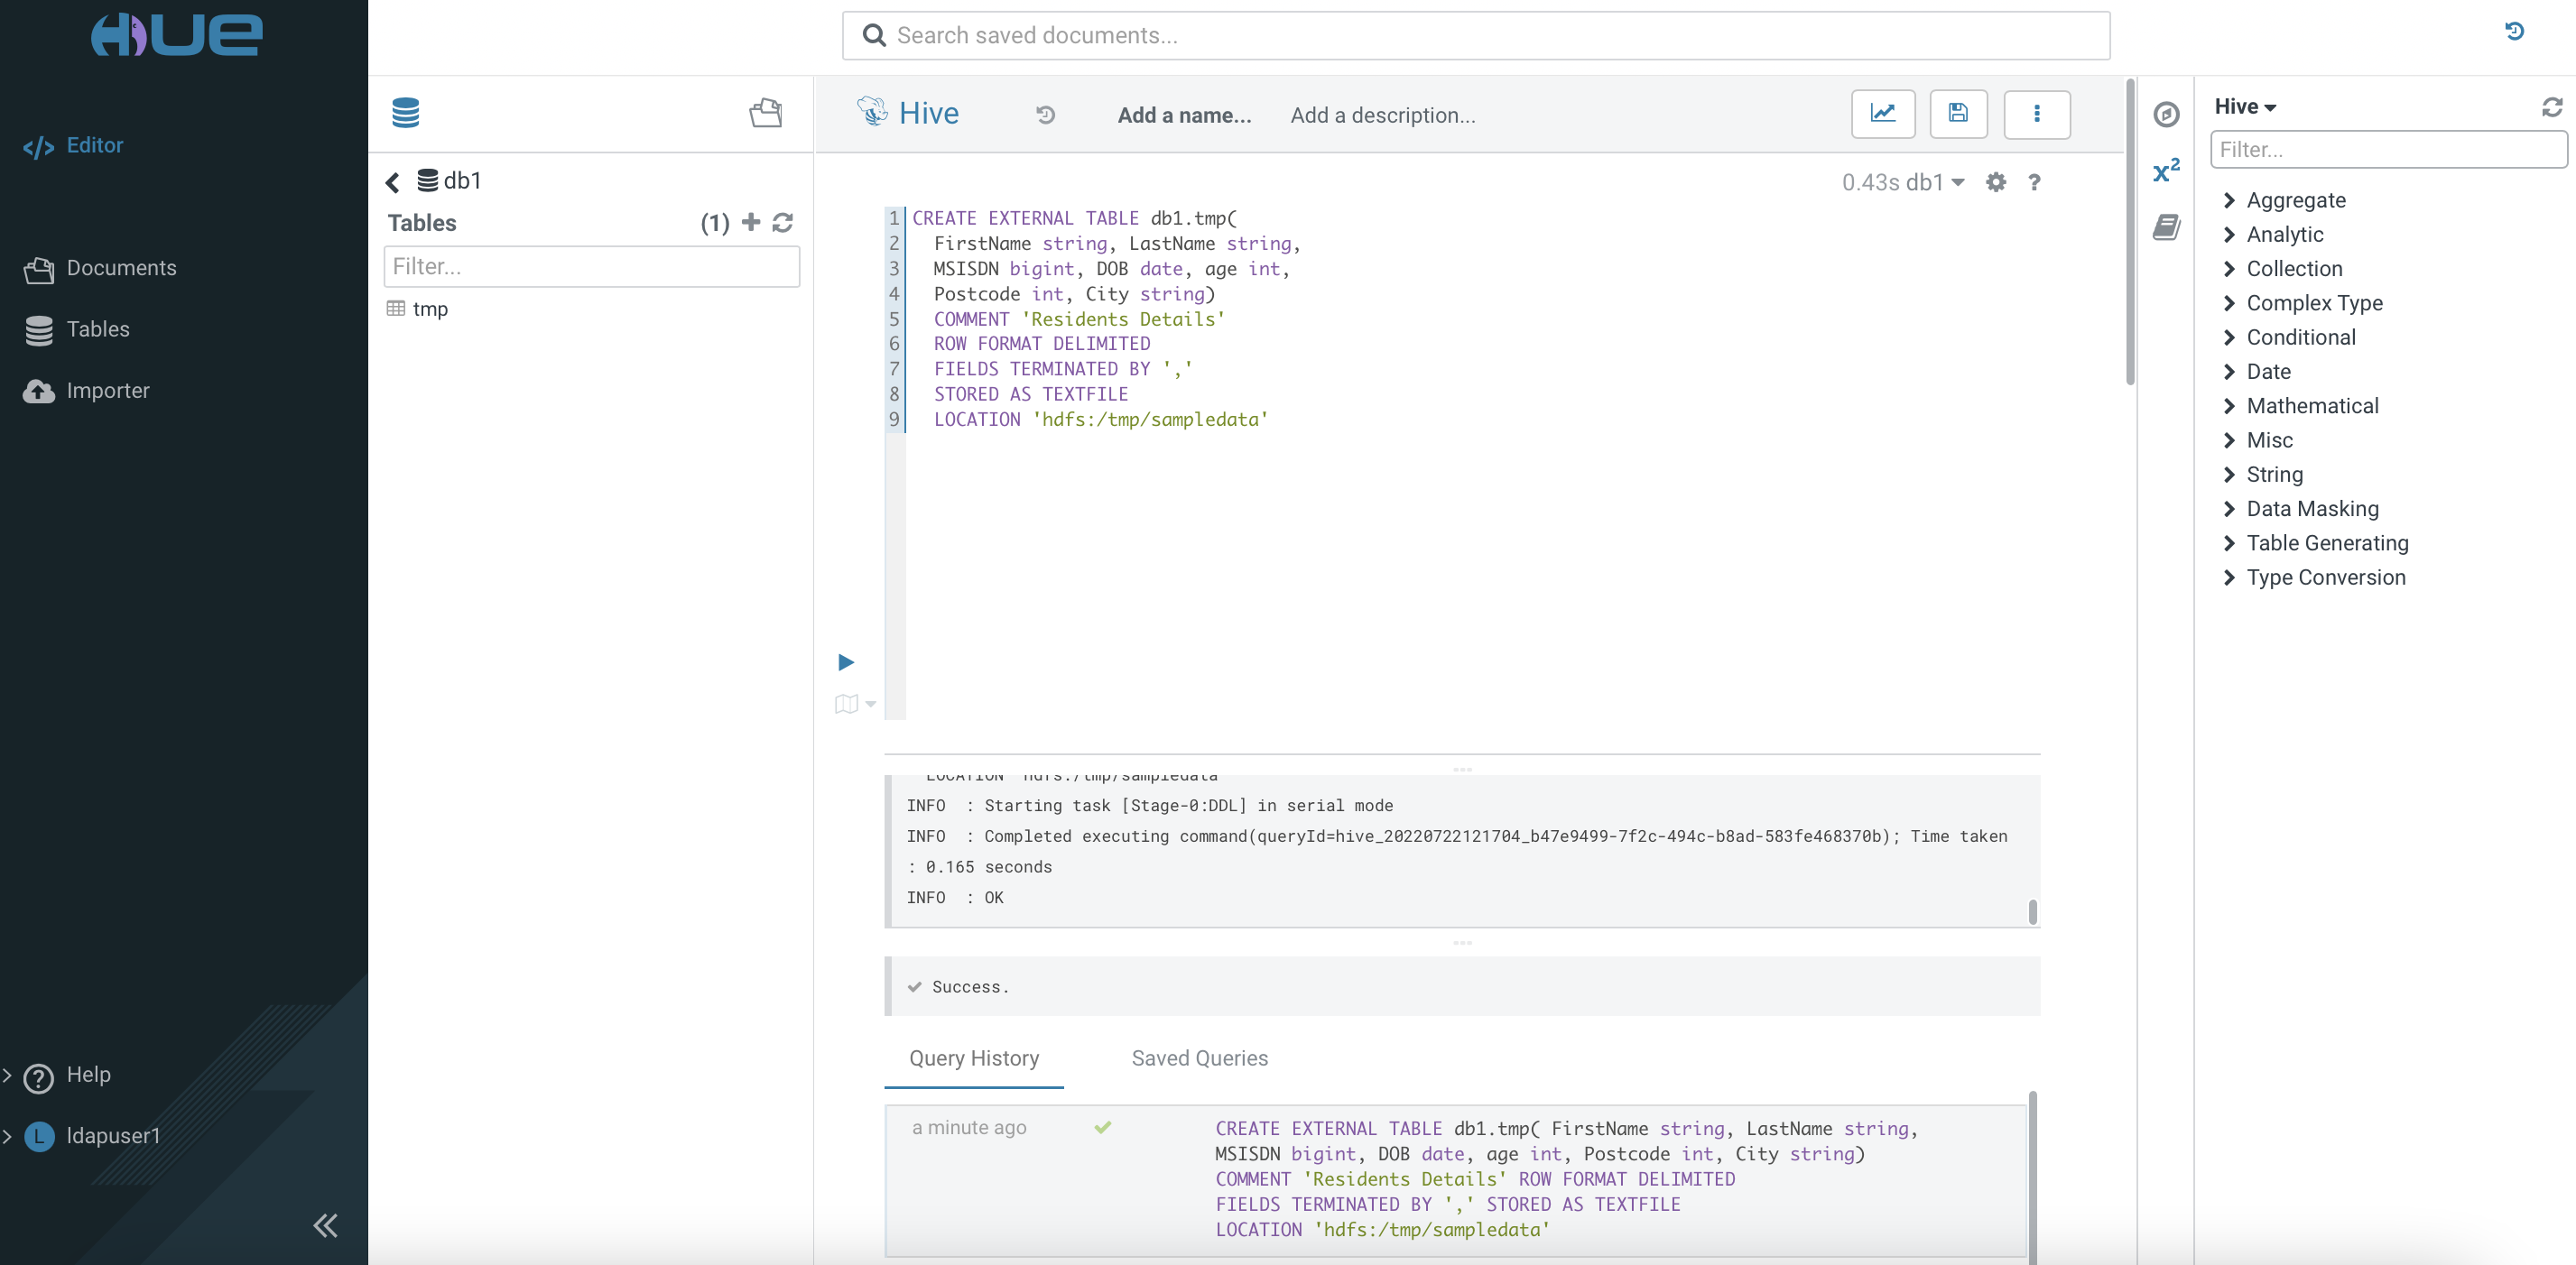Switch to the Saved Queries tab
The height and width of the screenshot is (1265, 2576).
pos(1199,1058)
